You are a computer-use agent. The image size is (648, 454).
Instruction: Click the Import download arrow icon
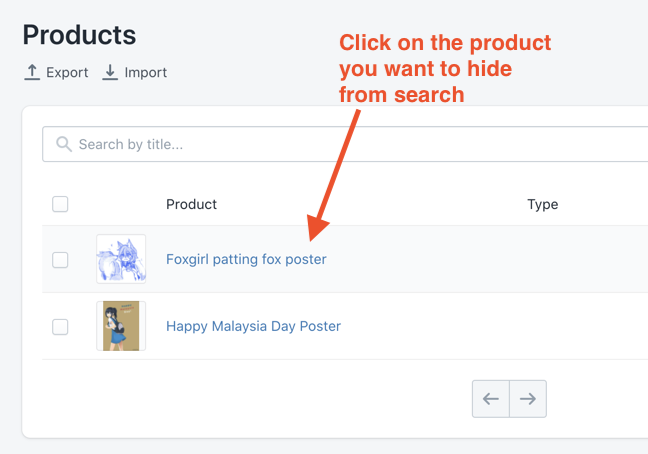click(110, 72)
